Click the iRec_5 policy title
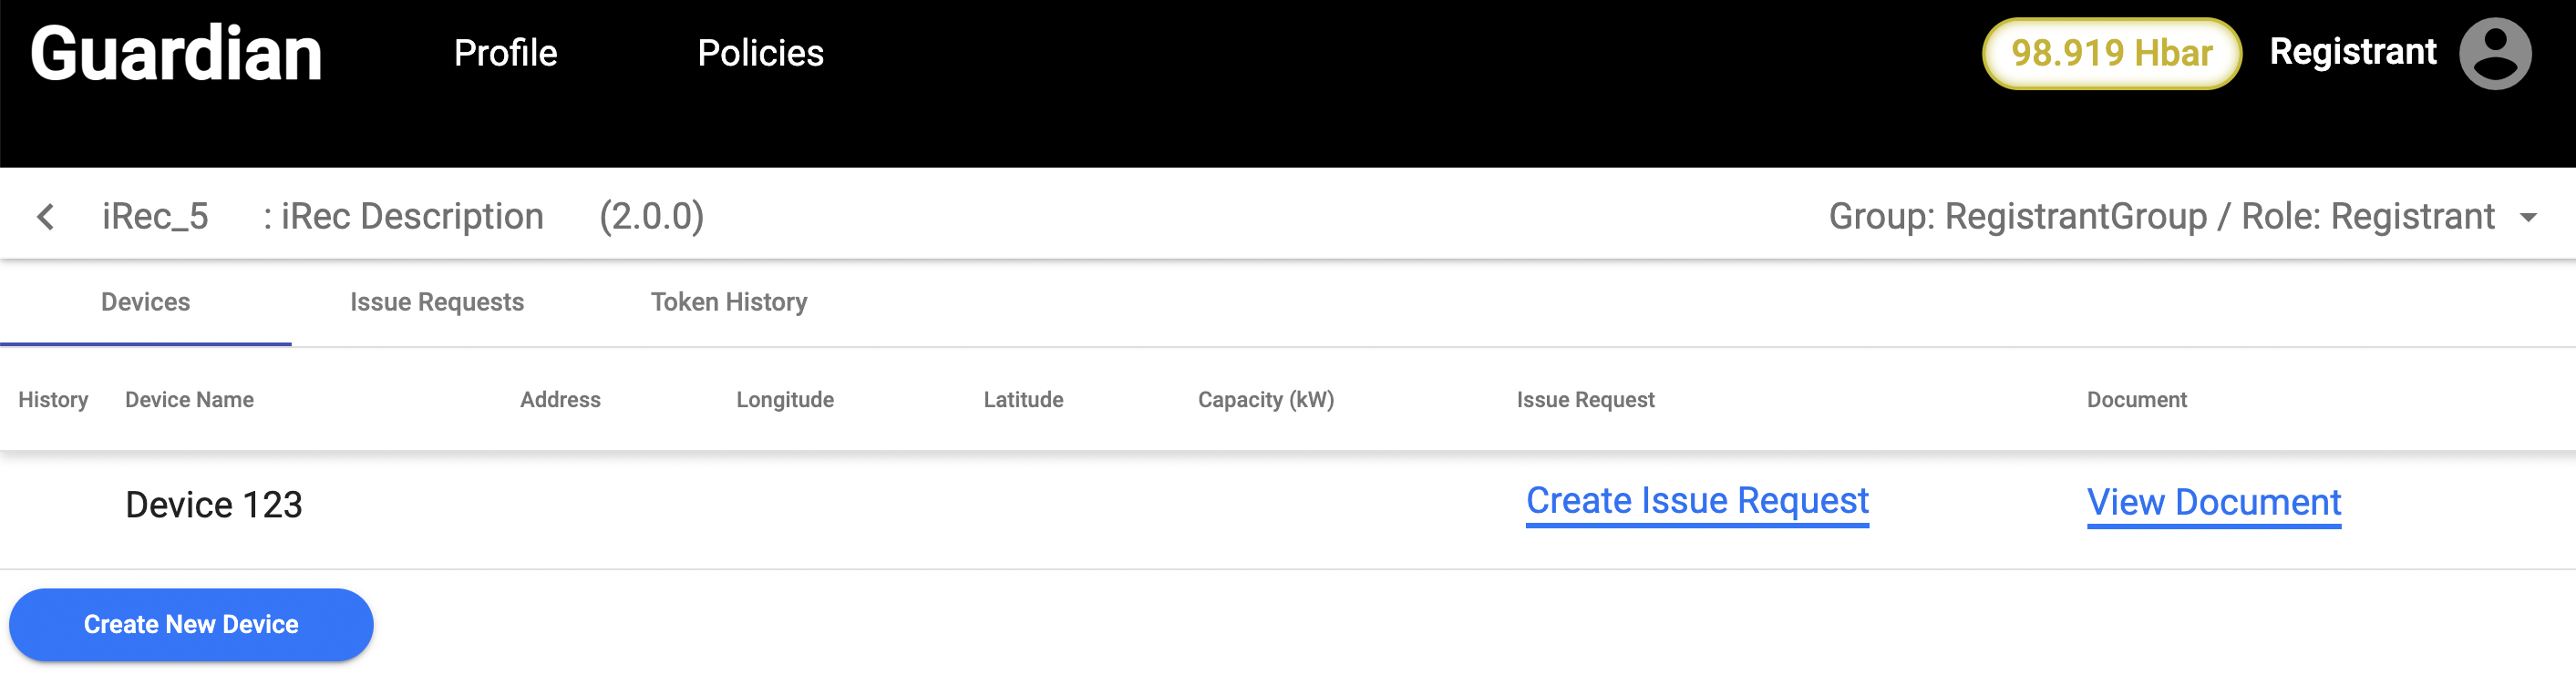Image resolution: width=2576 pixels, height=685 pixels. (x=155, y=217)
